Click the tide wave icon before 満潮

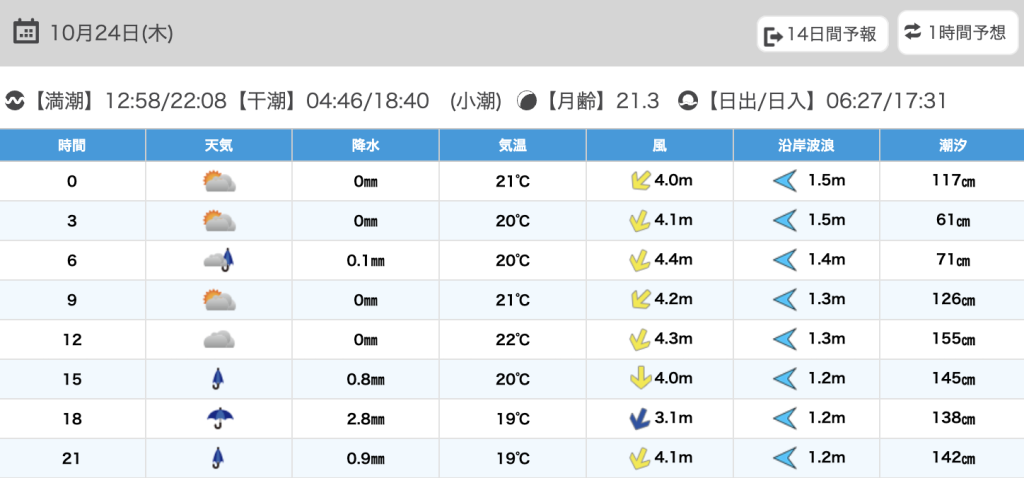[14, 101]
